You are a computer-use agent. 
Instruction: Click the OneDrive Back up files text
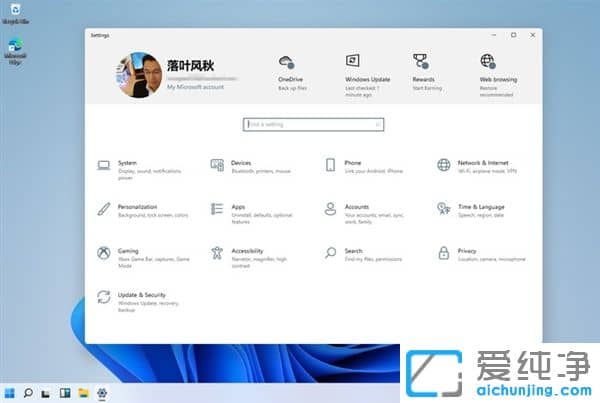coord(292,88)
